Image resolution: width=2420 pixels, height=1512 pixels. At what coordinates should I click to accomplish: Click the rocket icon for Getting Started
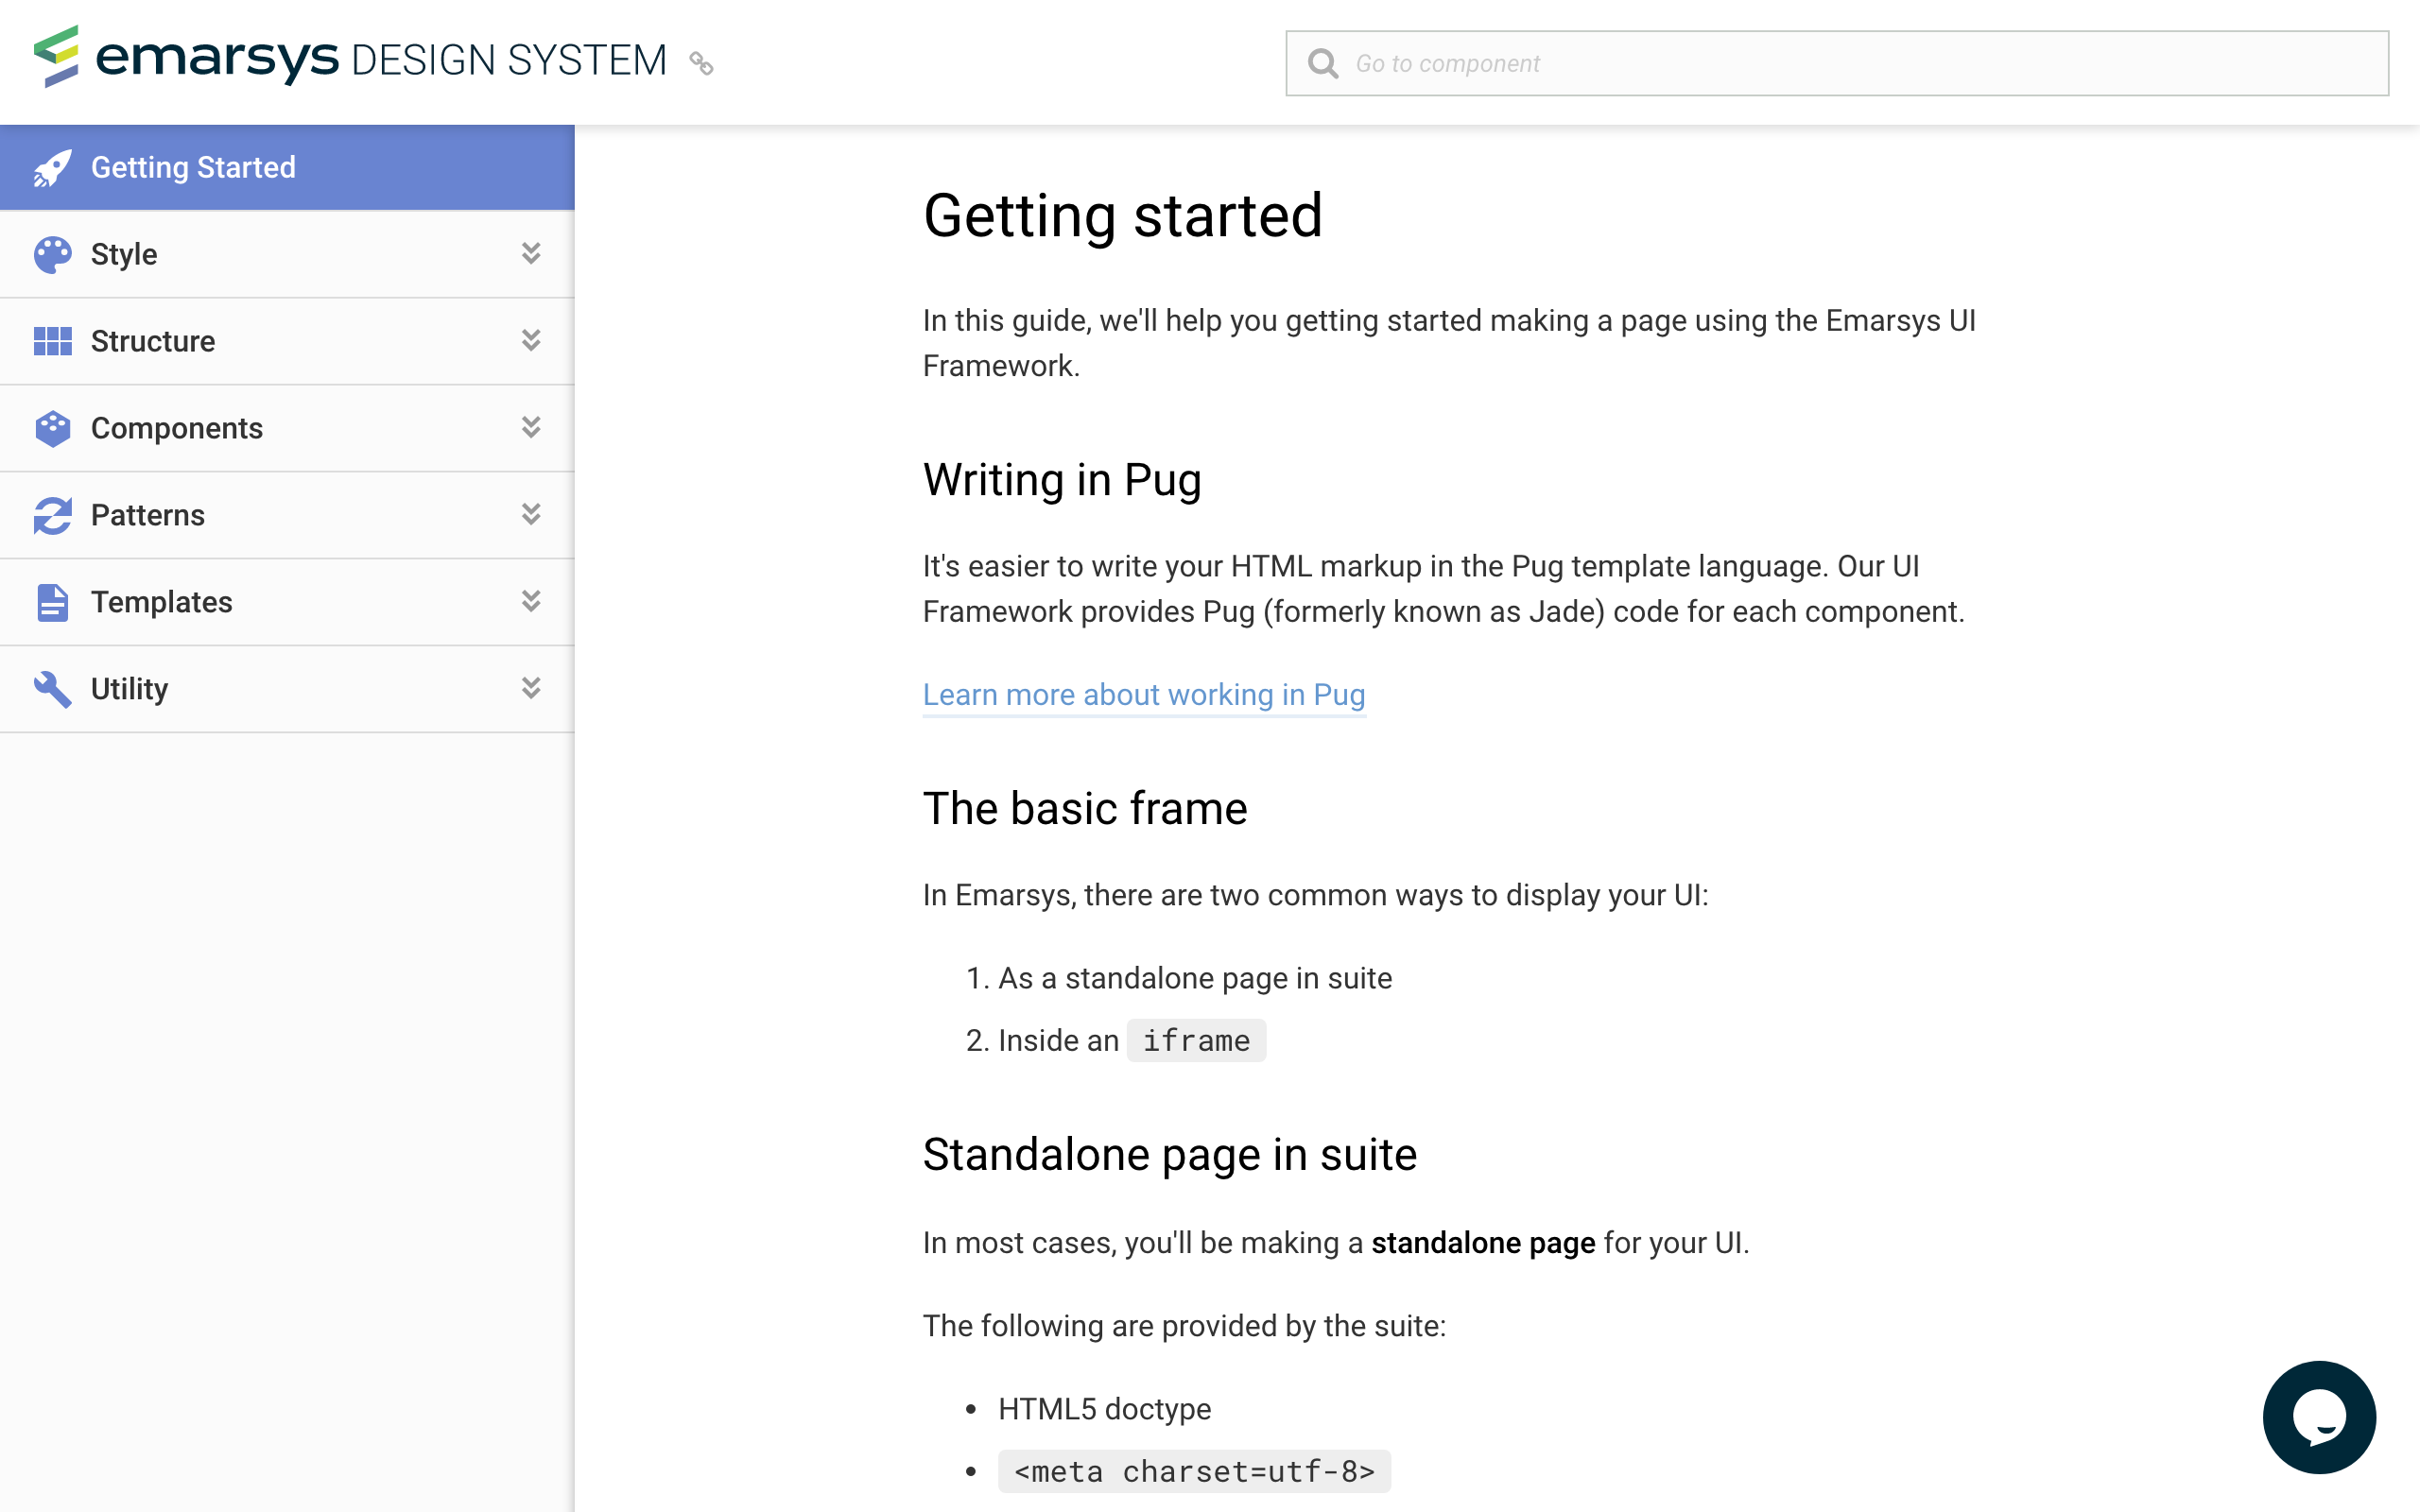tap(52, 168)
